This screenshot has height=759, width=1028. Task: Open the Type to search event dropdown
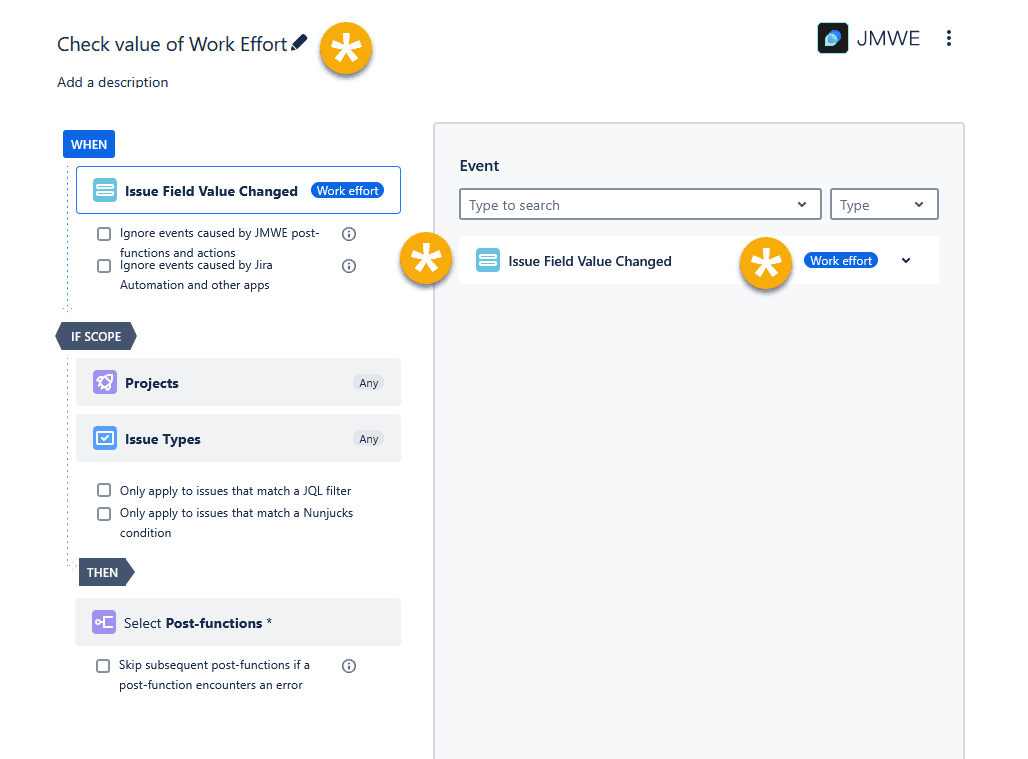(x=640, y=205)
